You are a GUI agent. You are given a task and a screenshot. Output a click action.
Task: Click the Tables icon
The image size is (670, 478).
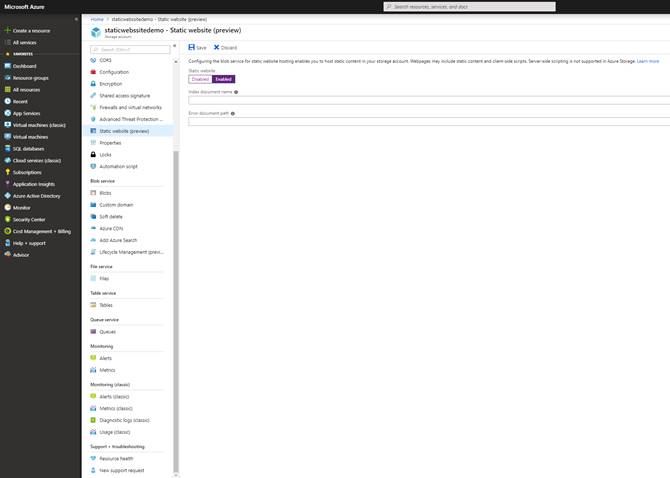coord(93,305)
